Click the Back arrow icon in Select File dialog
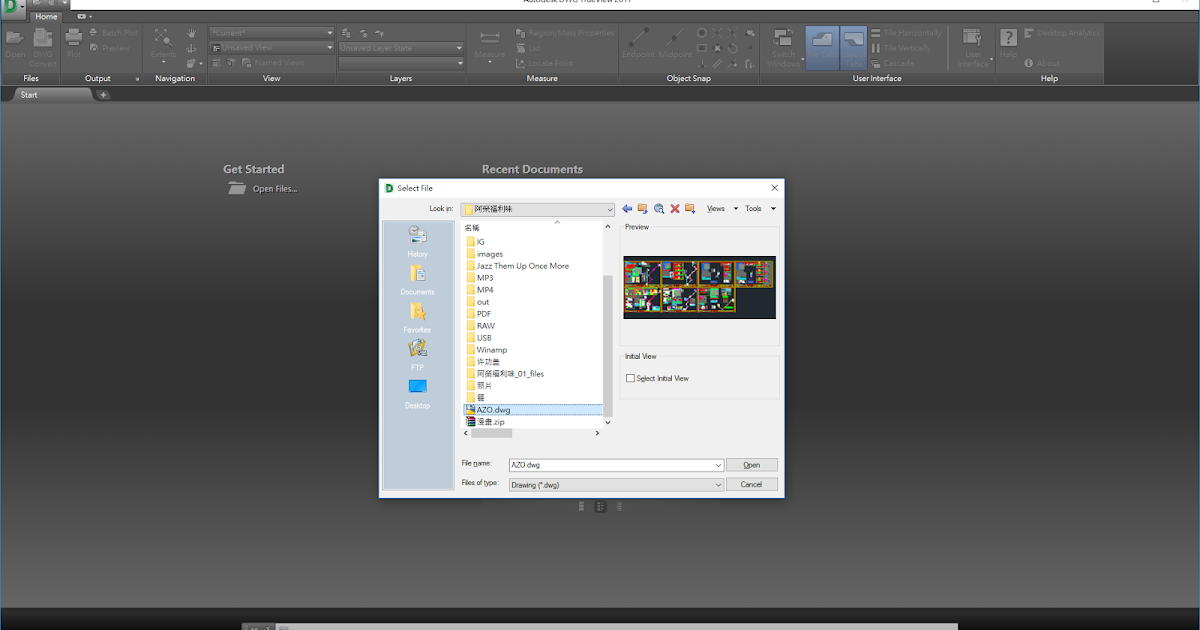The height and width of the screenshot is (630, 1200). coord(627,209)
